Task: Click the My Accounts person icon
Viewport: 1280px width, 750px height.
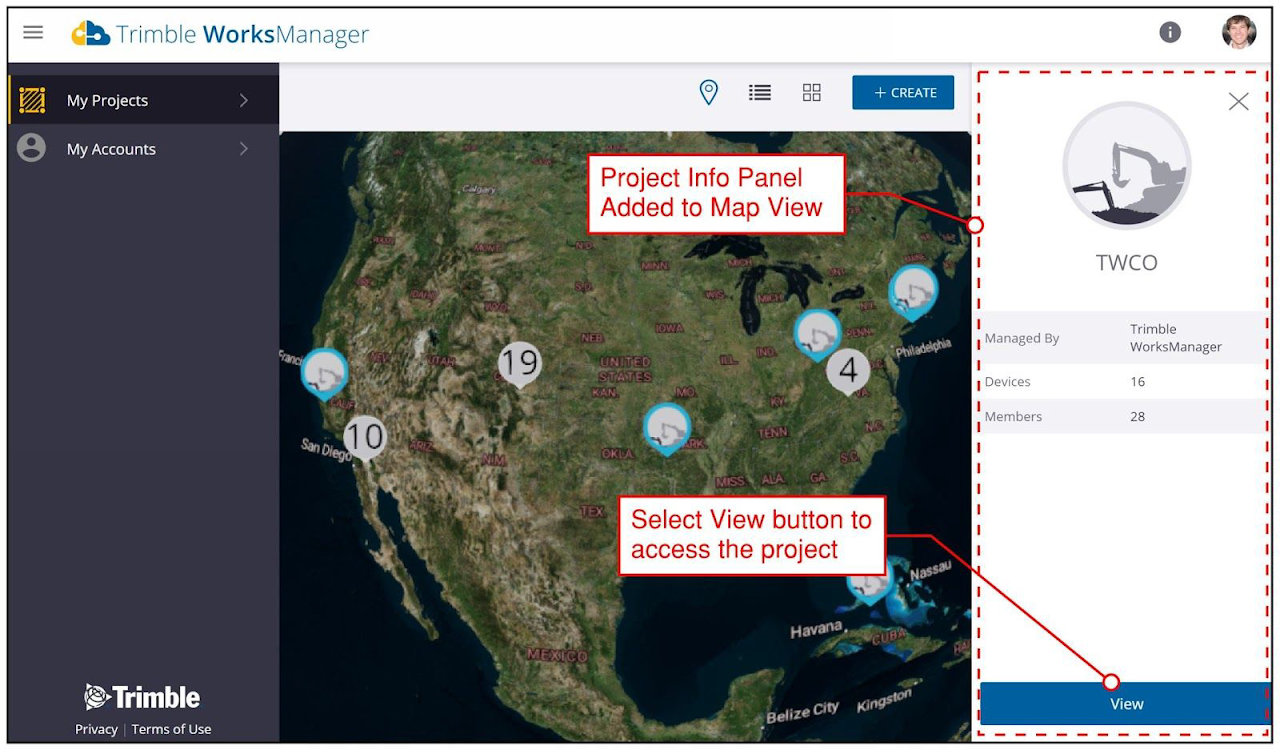Action: click(32, 149)
